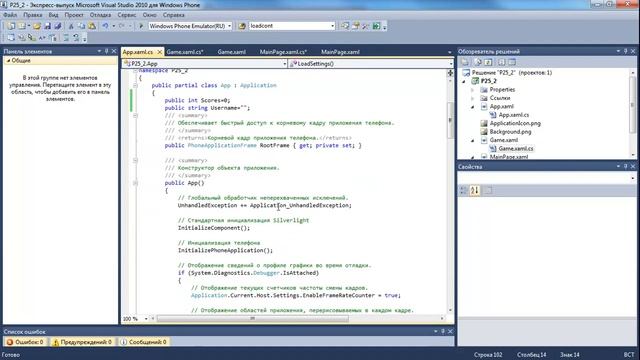Toggle the Сообщений 0 messages filter
640x360 pixels.
click(144, 342)
